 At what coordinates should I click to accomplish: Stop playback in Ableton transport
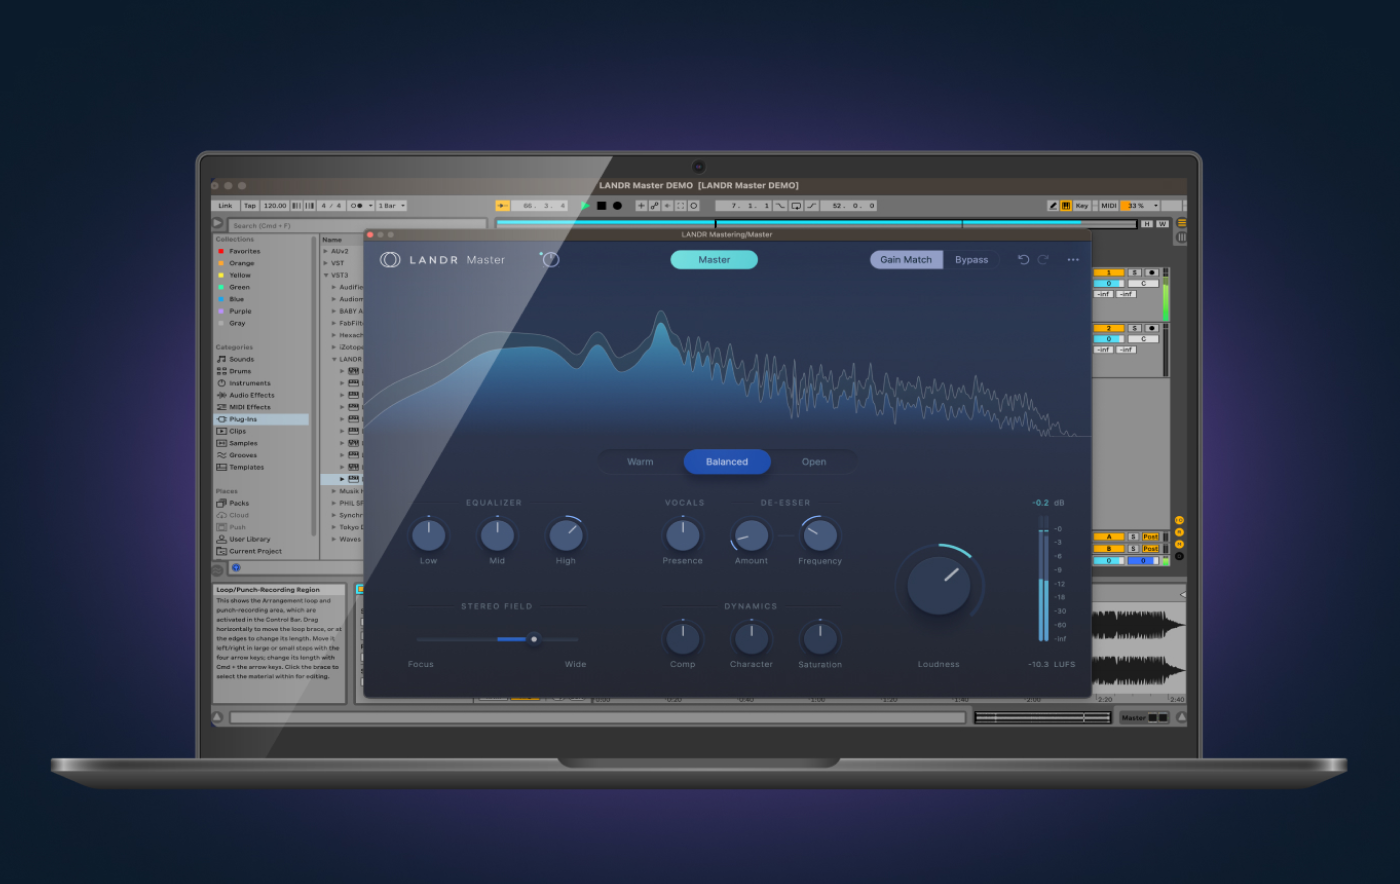[x=601, y=205]
